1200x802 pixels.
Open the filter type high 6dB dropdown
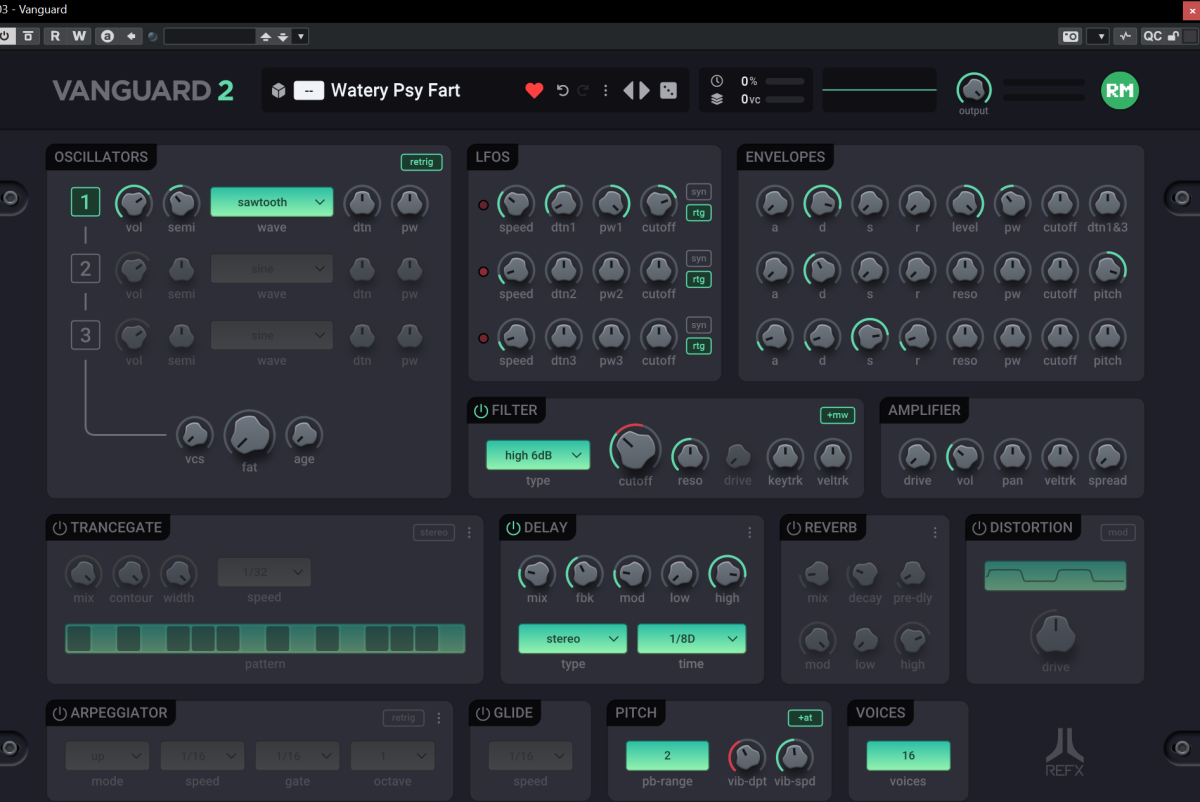pyautogui.click(x=538, y=455)
